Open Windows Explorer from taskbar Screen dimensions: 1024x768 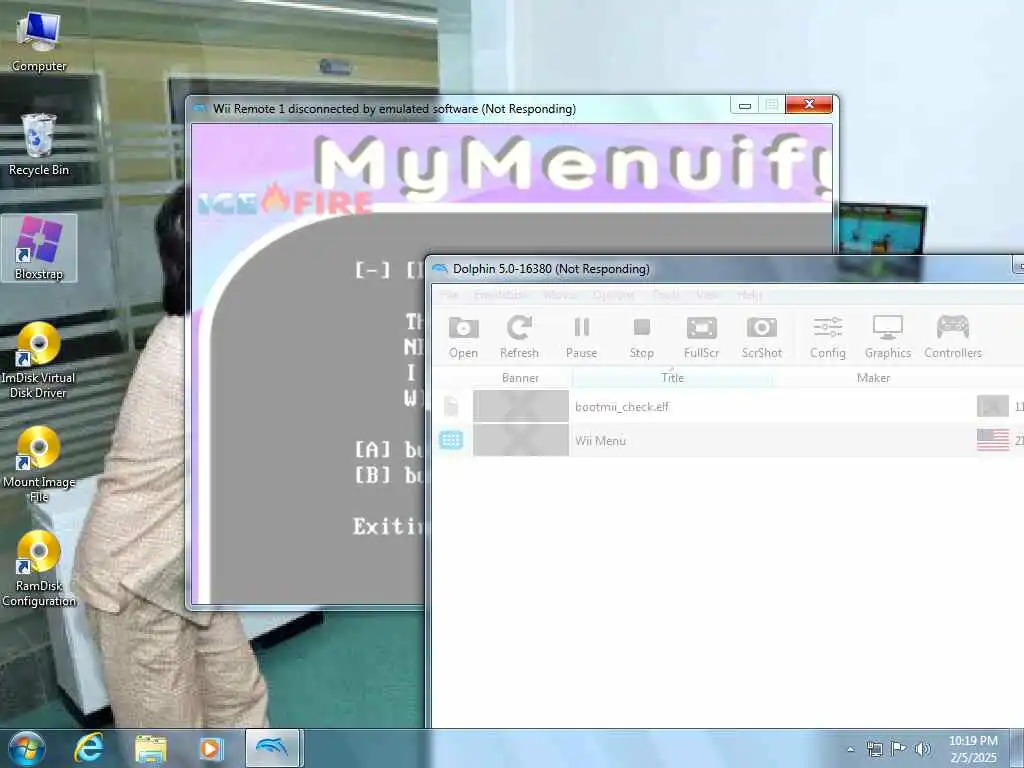[x=151, y=749]
